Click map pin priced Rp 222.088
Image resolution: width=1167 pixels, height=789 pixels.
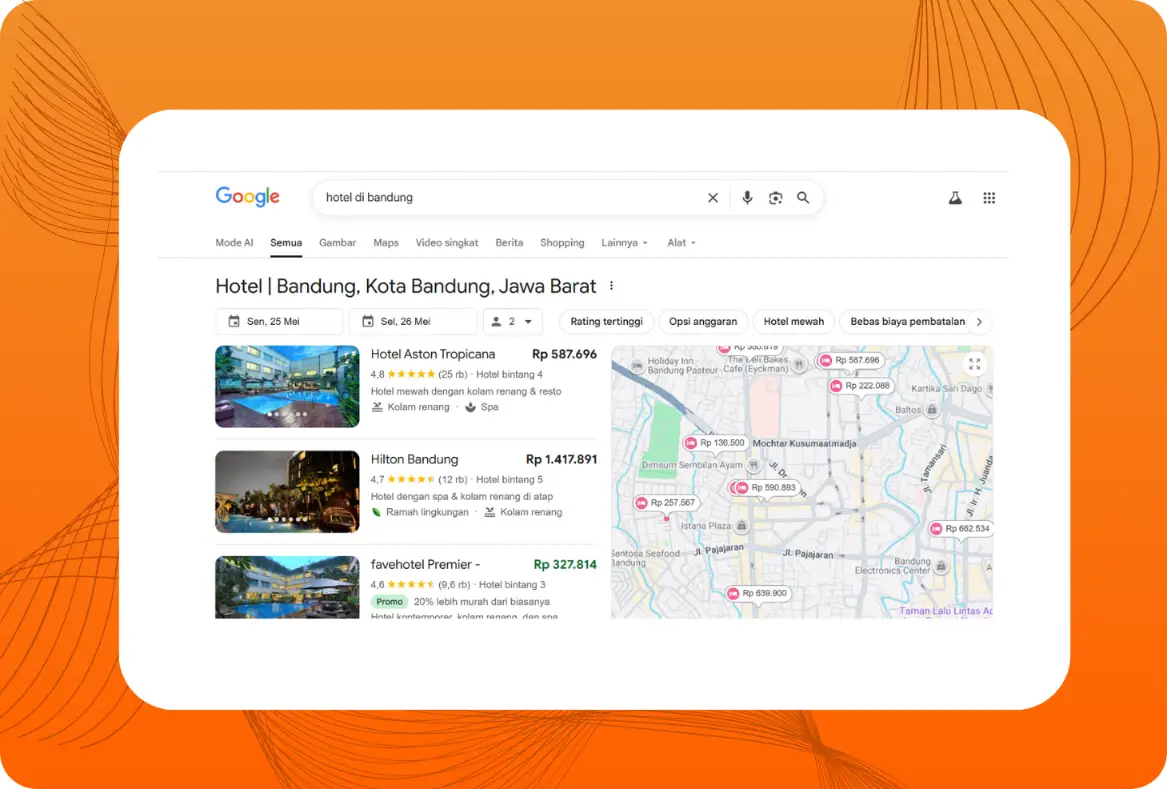pos(860,386)
